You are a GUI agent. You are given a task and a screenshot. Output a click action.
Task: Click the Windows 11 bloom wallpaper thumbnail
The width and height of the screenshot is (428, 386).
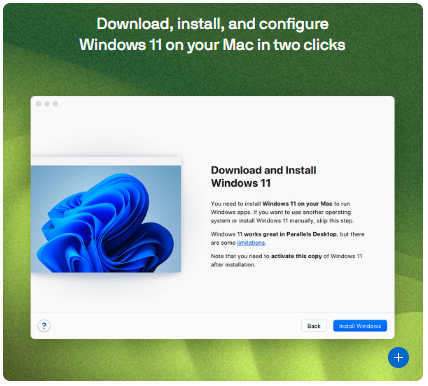coord(106,215)
